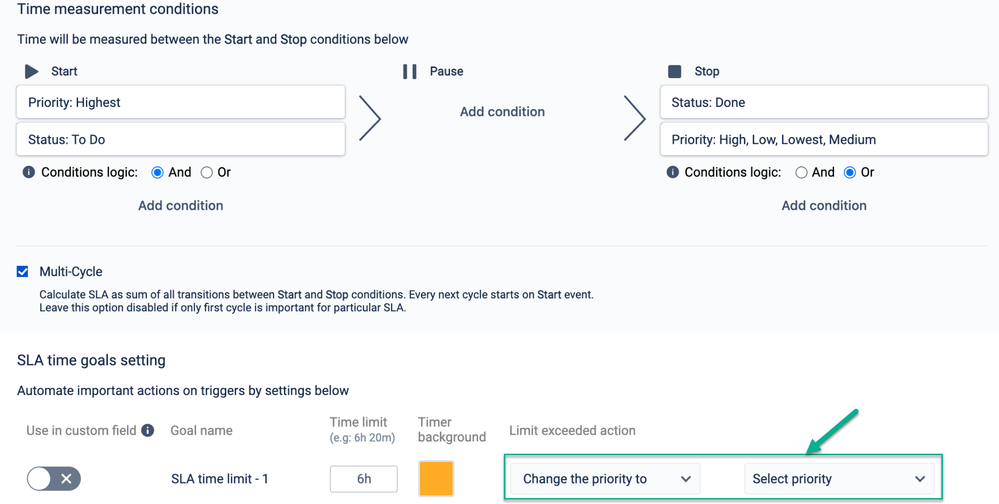
Task: Select Or logic for Stop conditions
Action: [850, 173]
